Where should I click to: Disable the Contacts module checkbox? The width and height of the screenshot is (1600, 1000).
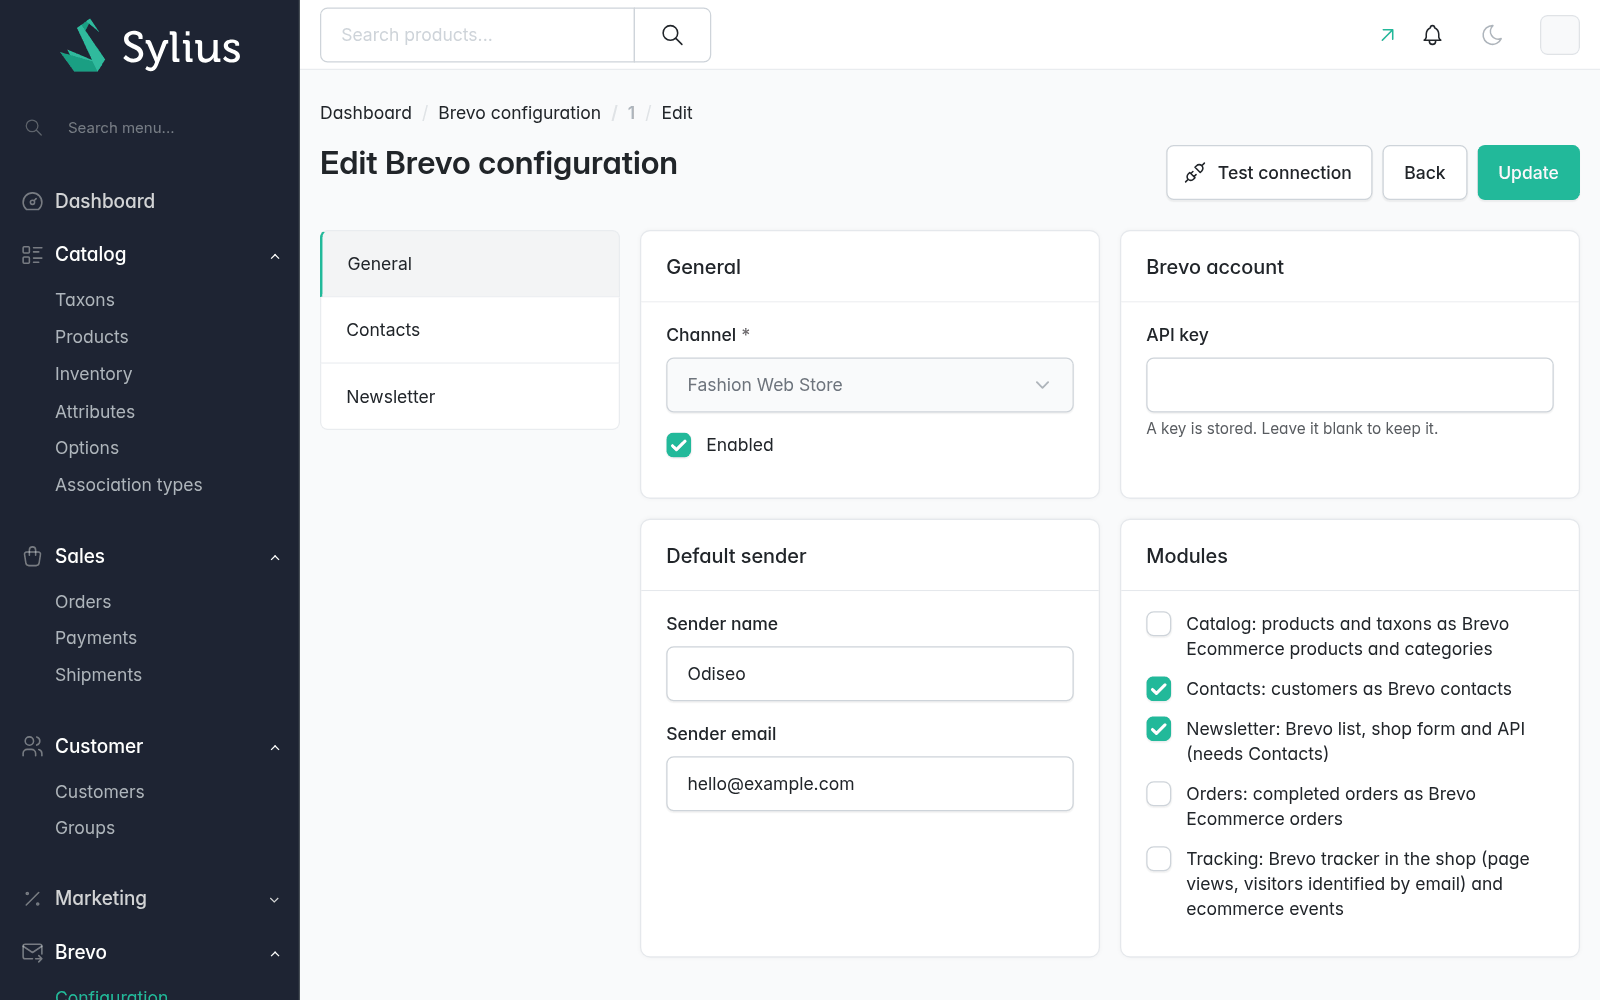click(1159, 689)
